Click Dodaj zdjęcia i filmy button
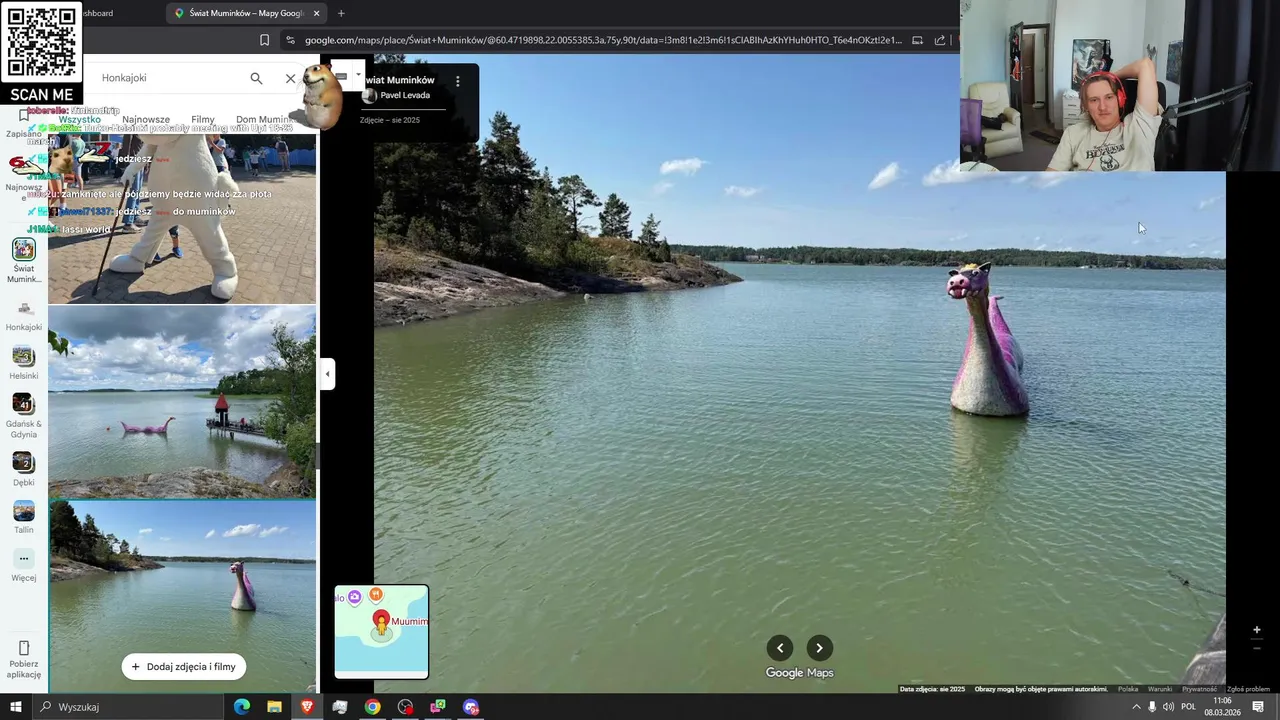Screen dimensions: 1280x720 pos(184,667)
